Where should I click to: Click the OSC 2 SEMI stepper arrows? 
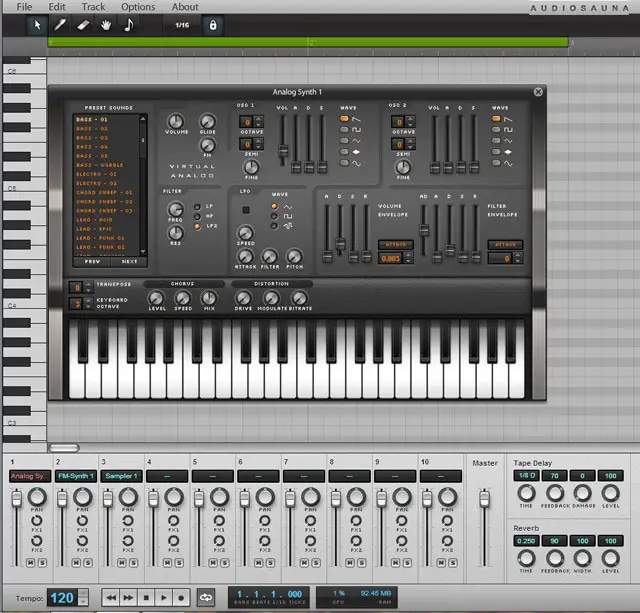[x=410, y=144]
